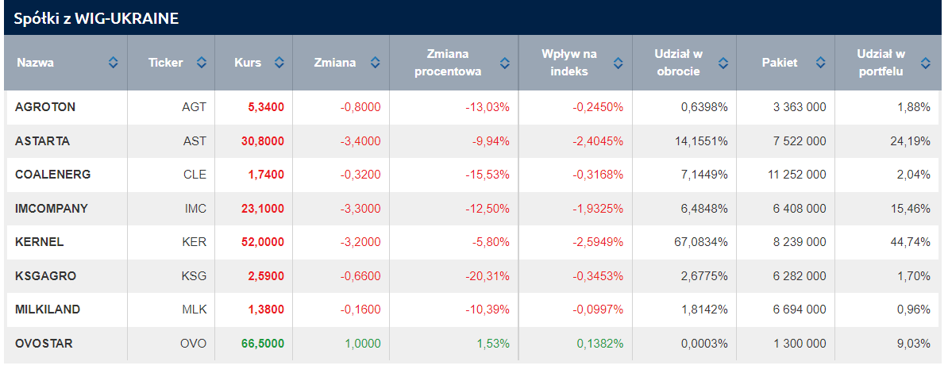Open the ASTARTA company link
Viewport: 948px width, 373px height.
(x=42, y=141)
